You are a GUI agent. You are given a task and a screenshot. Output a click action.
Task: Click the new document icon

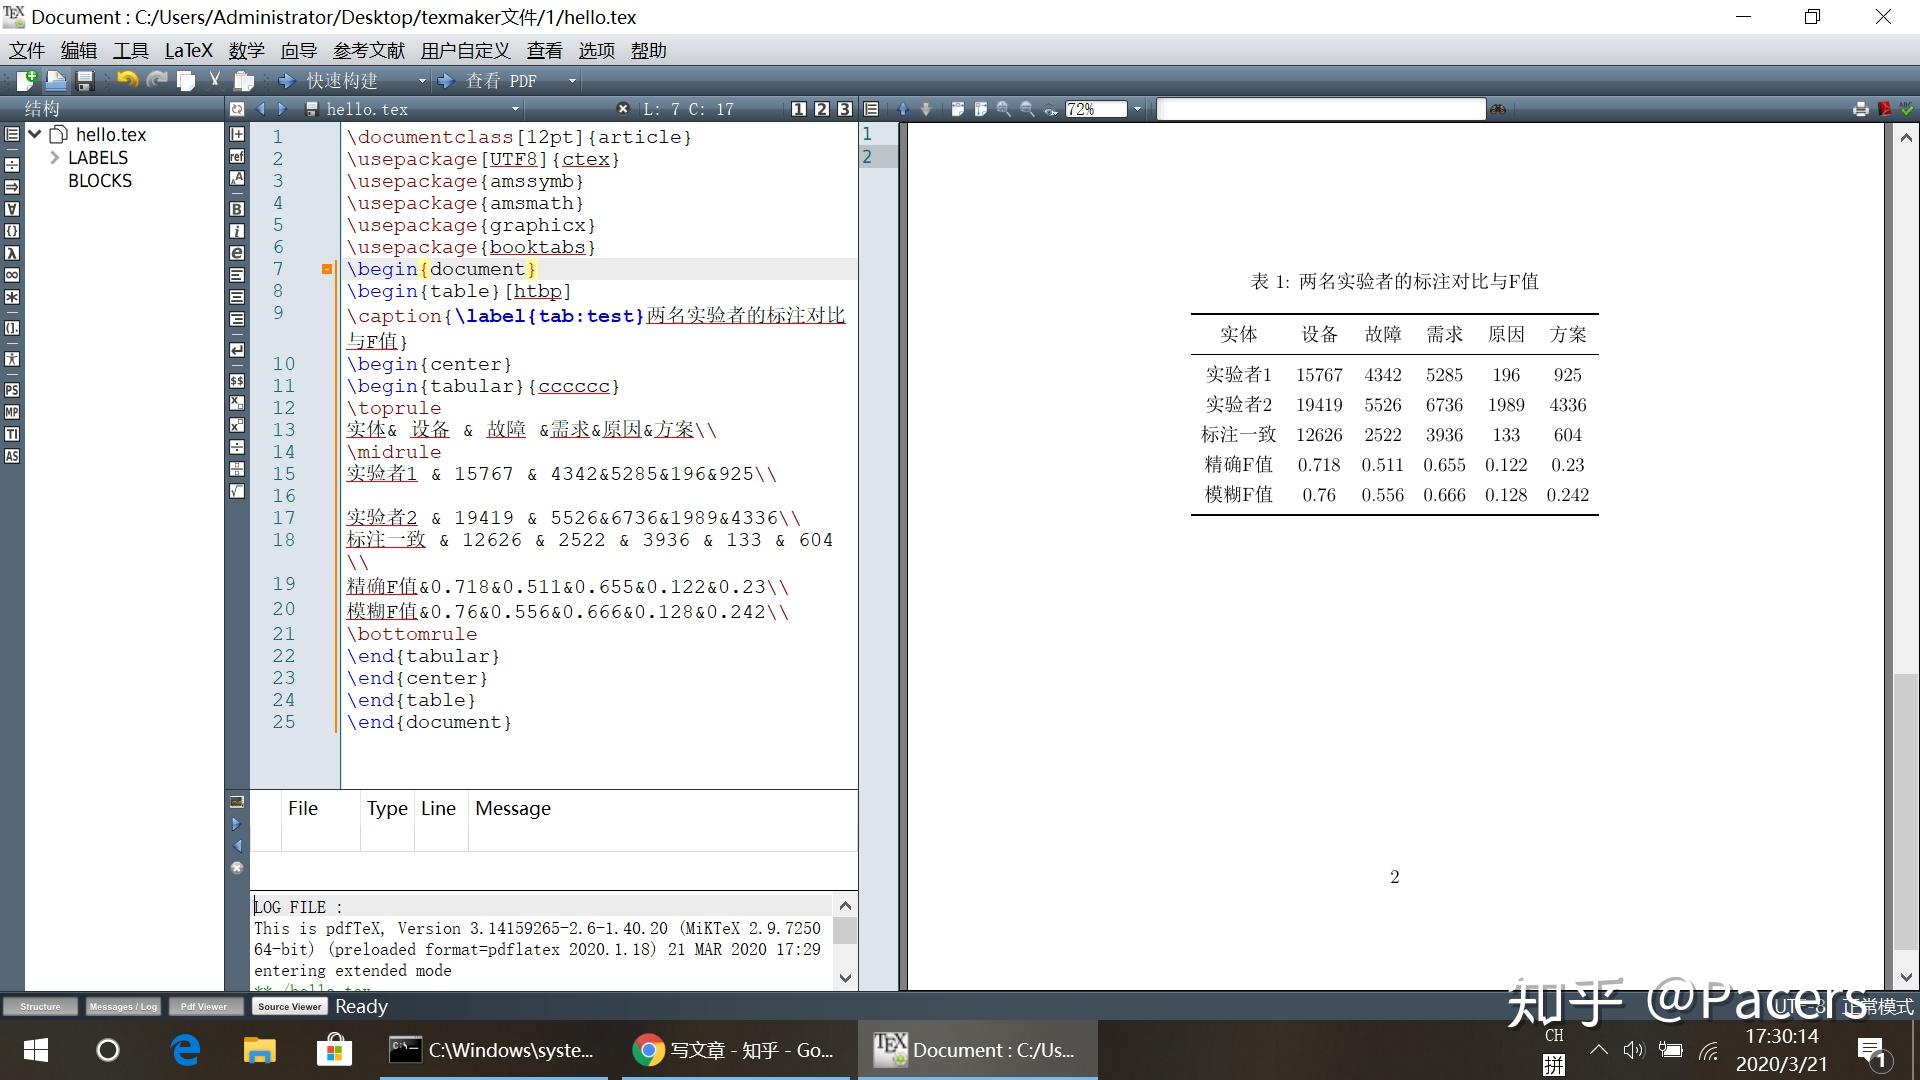coord(26,81)
